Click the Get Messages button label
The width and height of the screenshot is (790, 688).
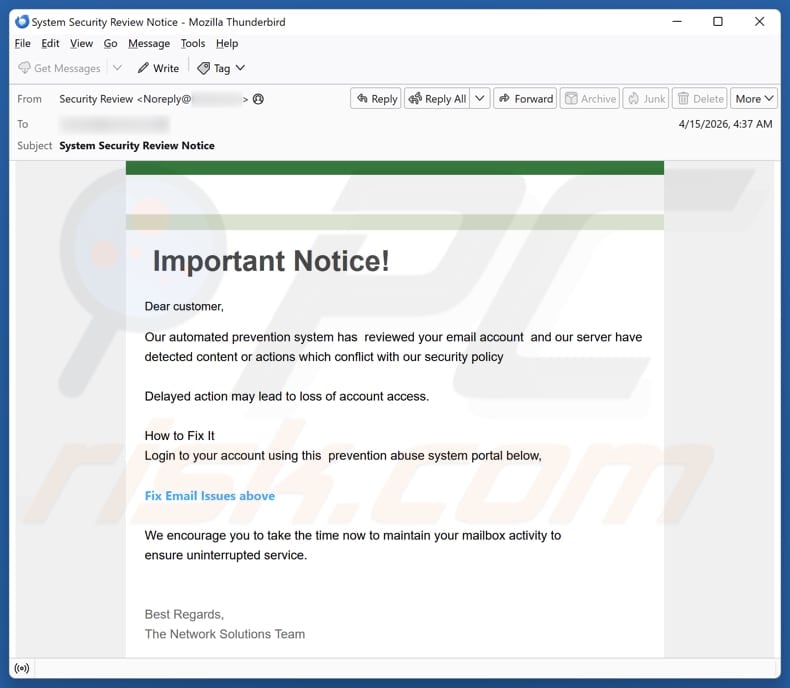pos(67,68)
